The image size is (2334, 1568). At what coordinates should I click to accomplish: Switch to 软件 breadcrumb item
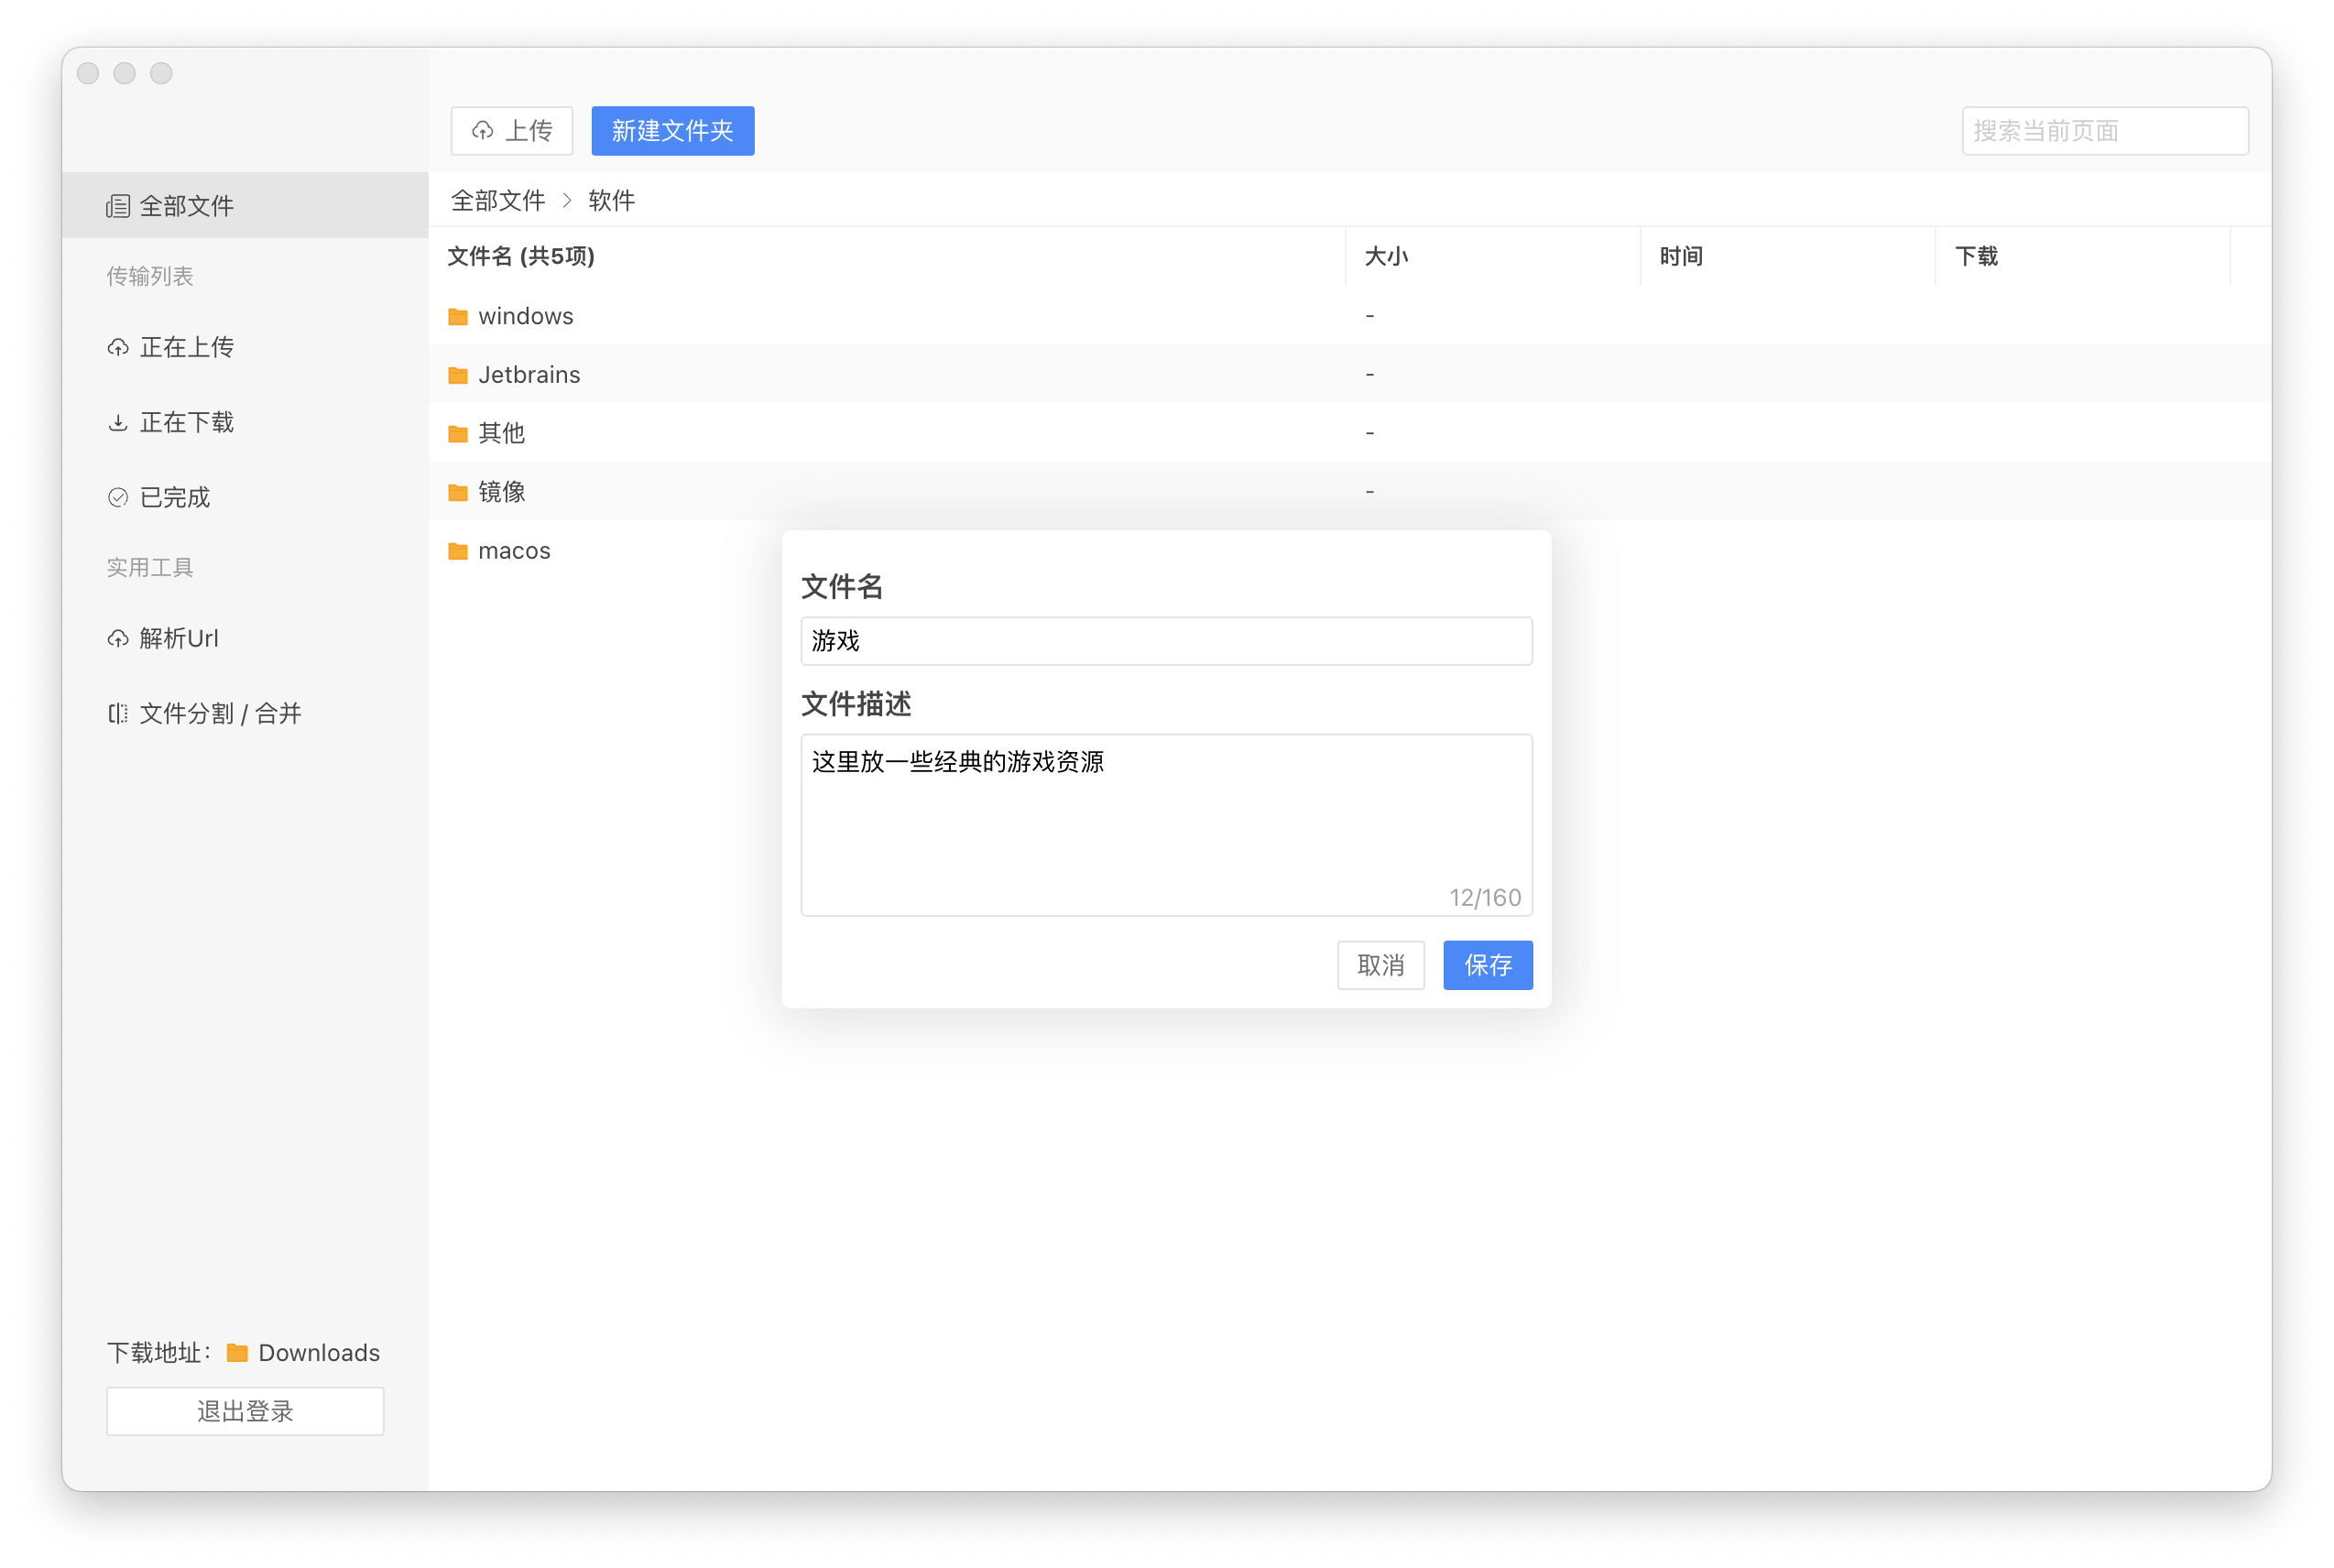612,200
